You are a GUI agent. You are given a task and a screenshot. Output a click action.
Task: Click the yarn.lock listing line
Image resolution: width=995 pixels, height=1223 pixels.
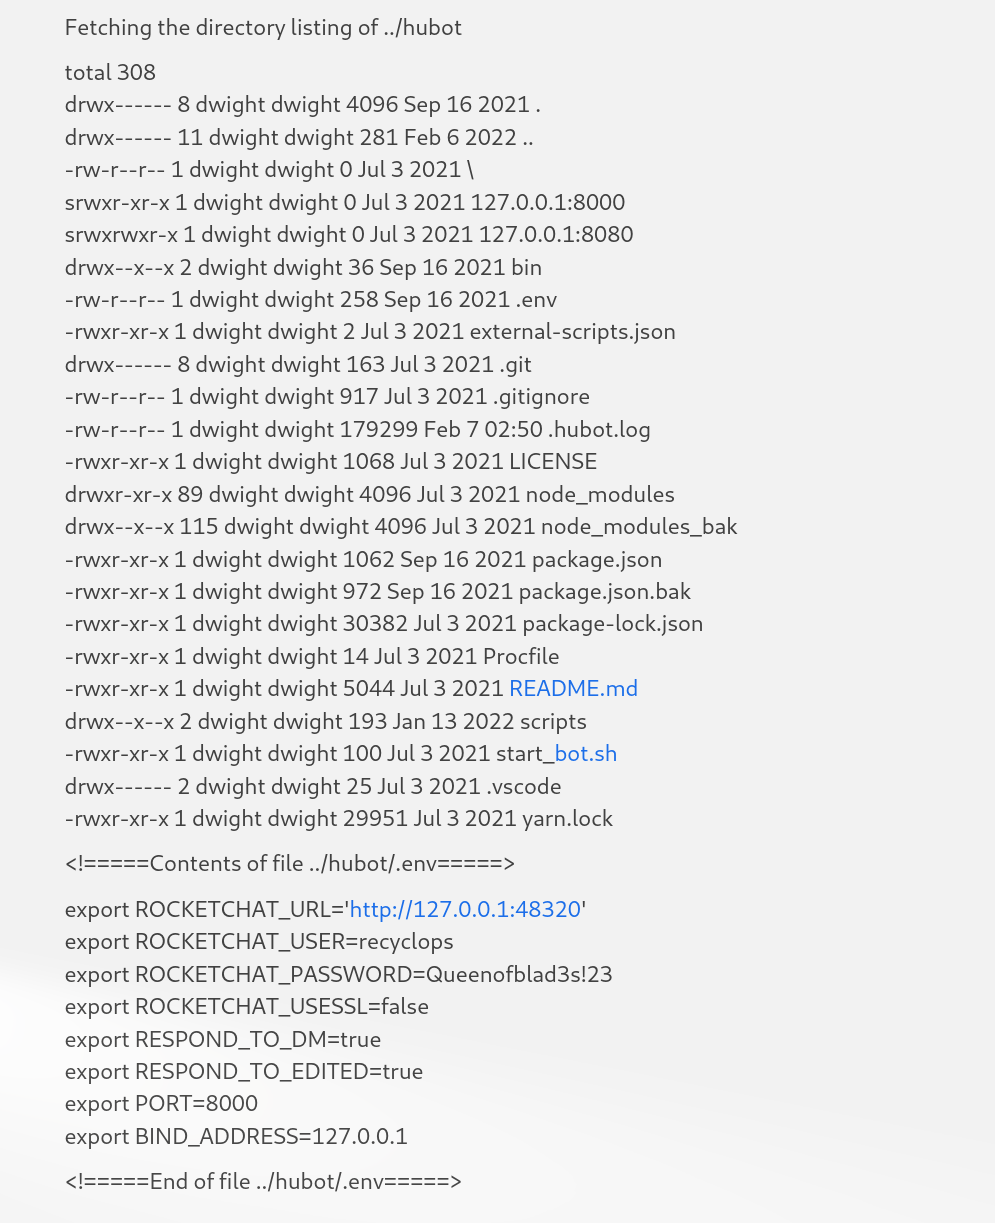pos(339,818)
